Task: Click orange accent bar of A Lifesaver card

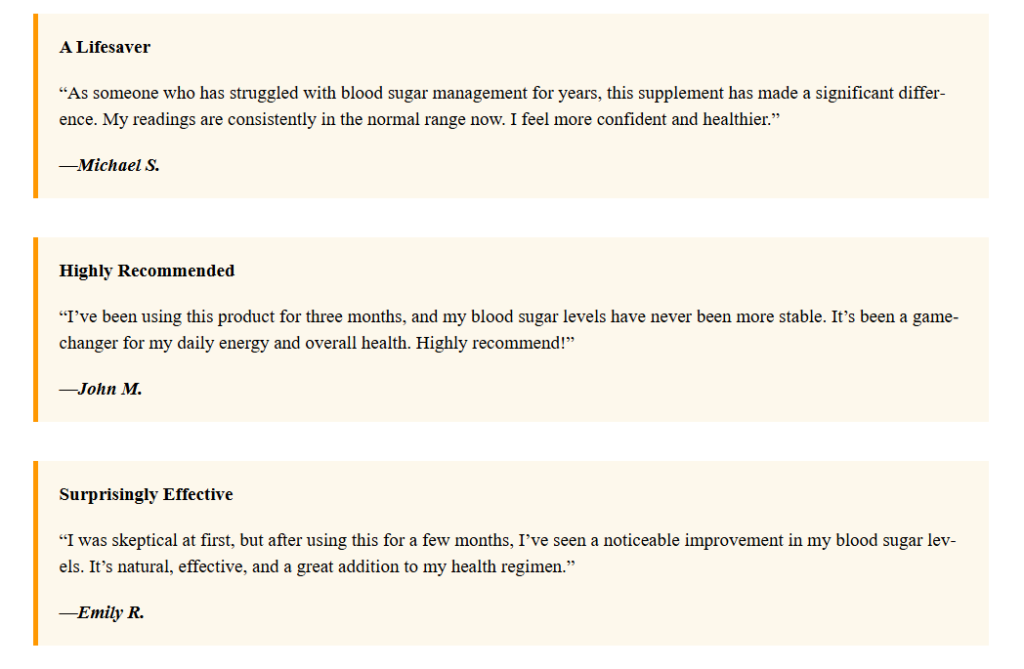Action: pos(35,106)
